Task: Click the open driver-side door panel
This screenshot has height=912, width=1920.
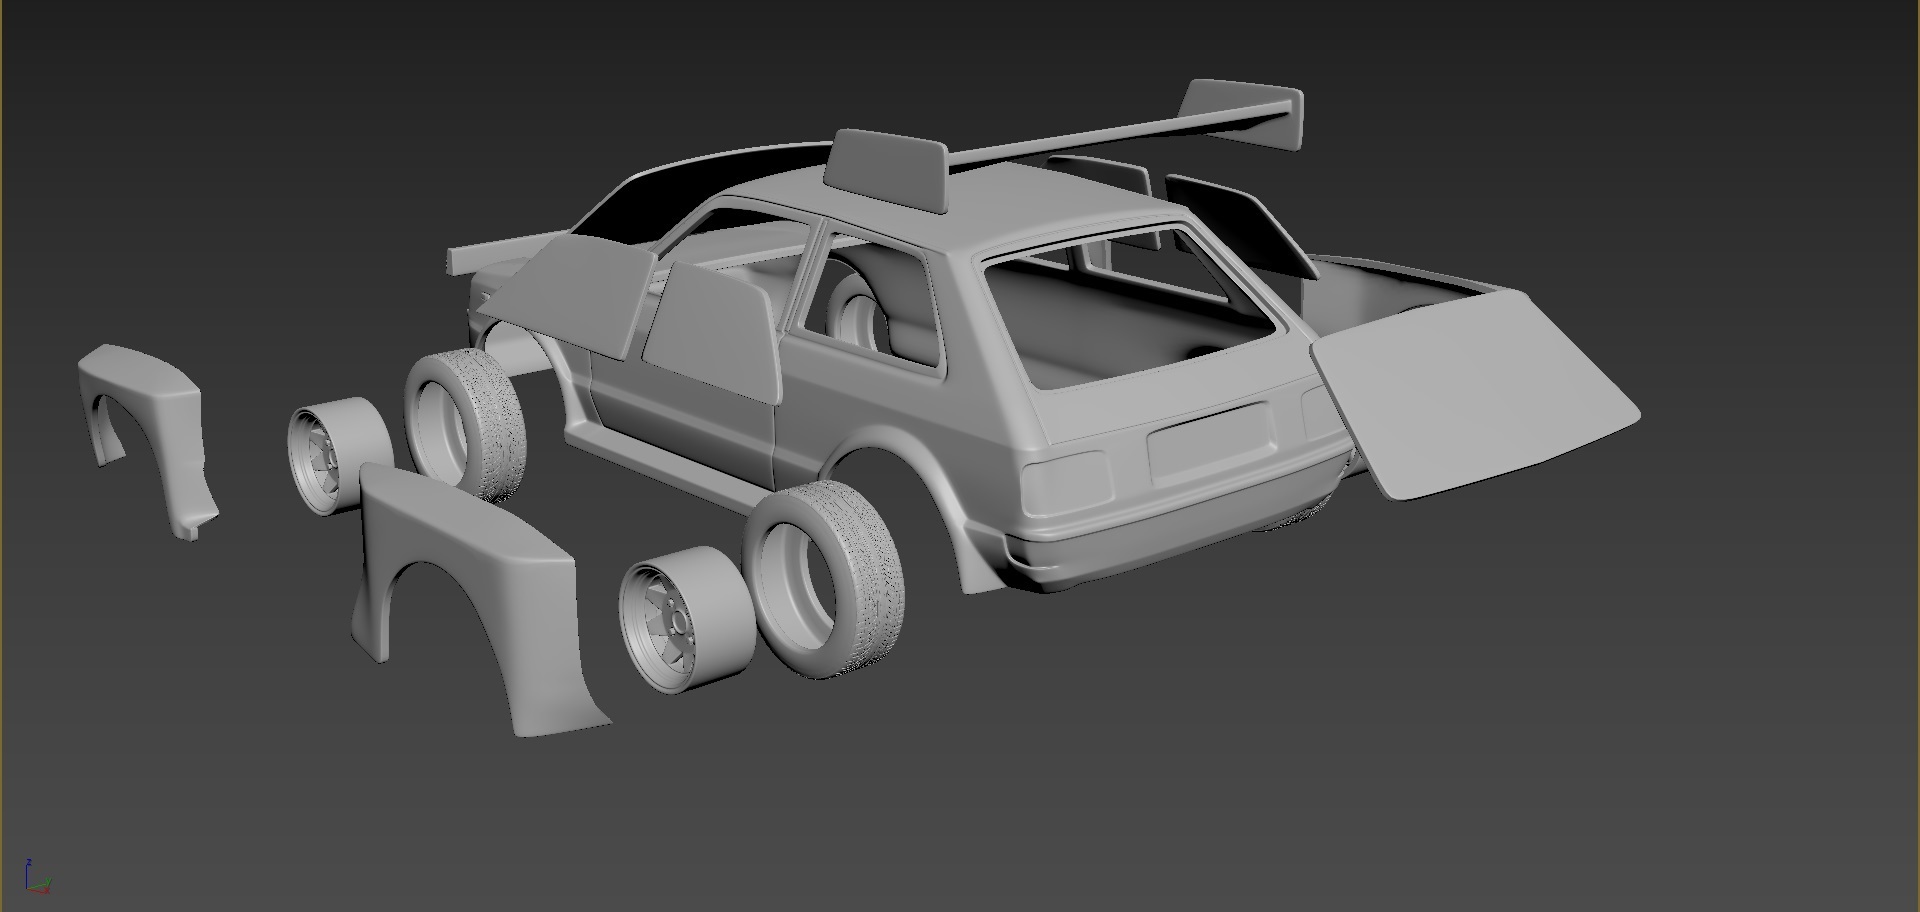Action: [x=710, y=330]
